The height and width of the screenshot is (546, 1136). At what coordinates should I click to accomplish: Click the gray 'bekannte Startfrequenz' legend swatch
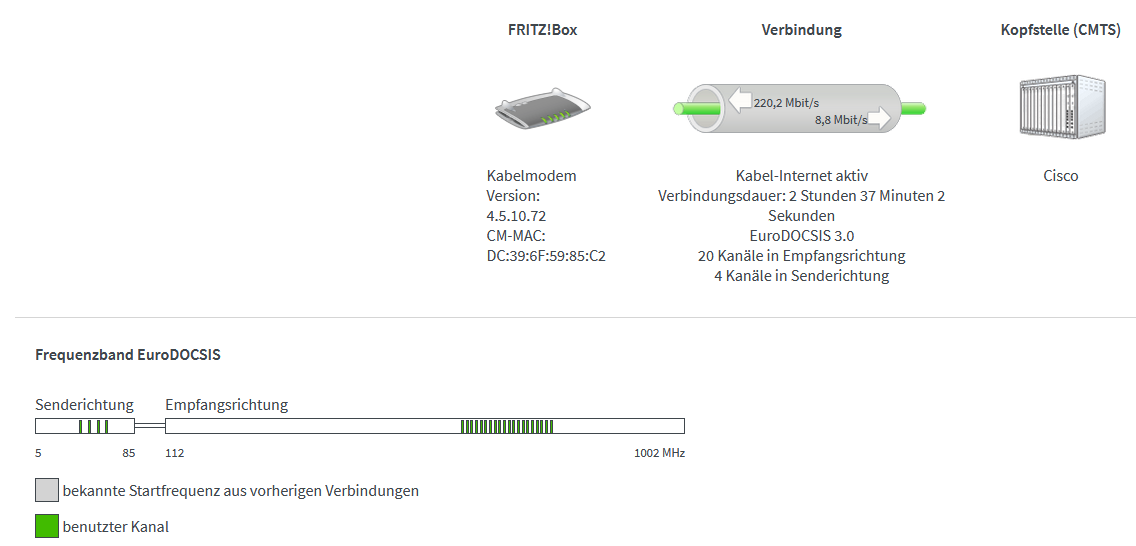(x=47, y=490)
